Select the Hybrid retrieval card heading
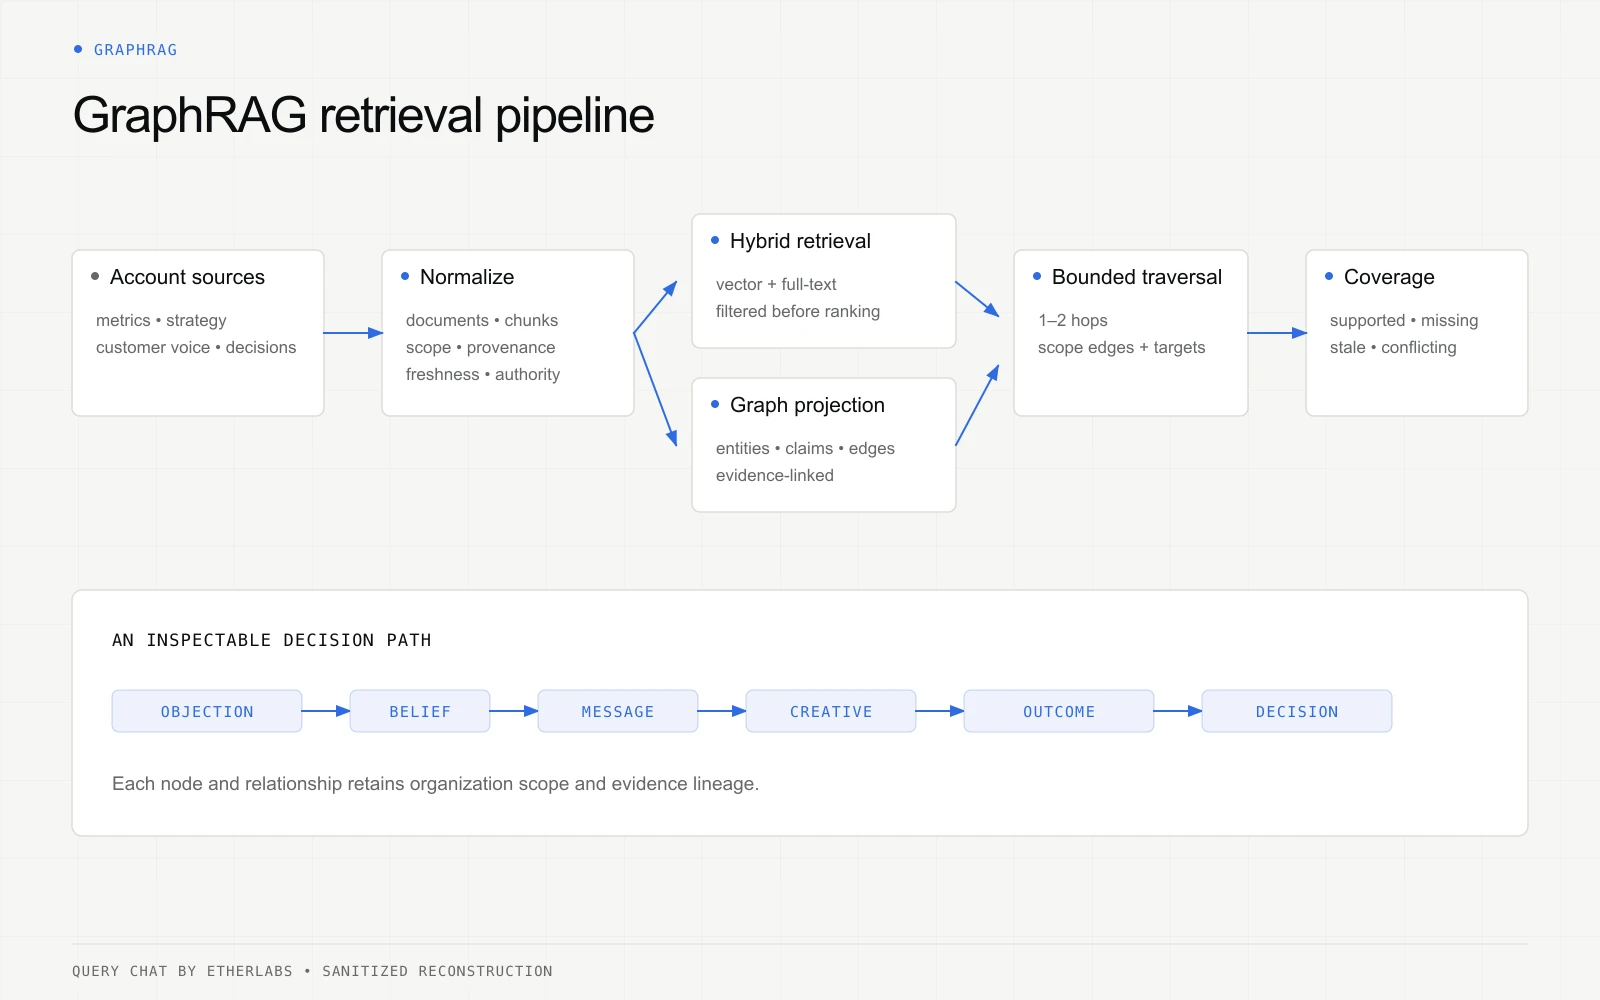1600x1000 pixels. tap(800, 241)
